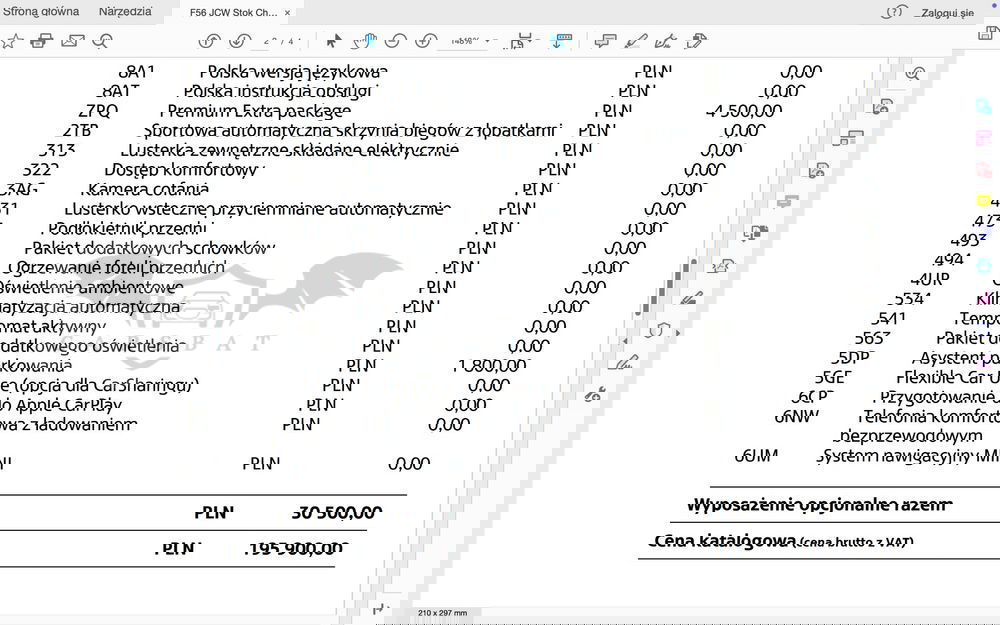Zoom out using the minus icon
Screen dimensions: 1000x625
(x=396, y=41)
